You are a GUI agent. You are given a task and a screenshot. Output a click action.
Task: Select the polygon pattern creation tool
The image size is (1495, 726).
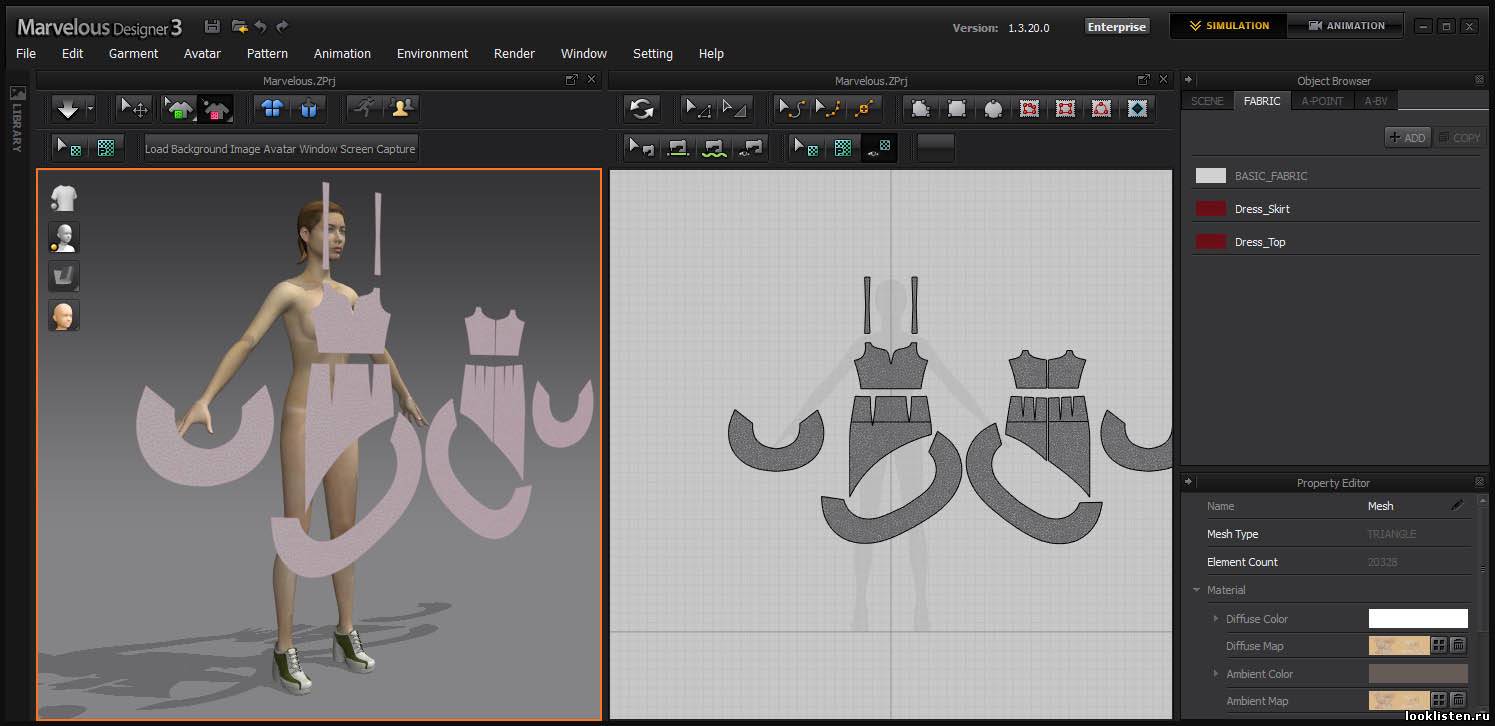pyautogui.click(x=921, y=109)
